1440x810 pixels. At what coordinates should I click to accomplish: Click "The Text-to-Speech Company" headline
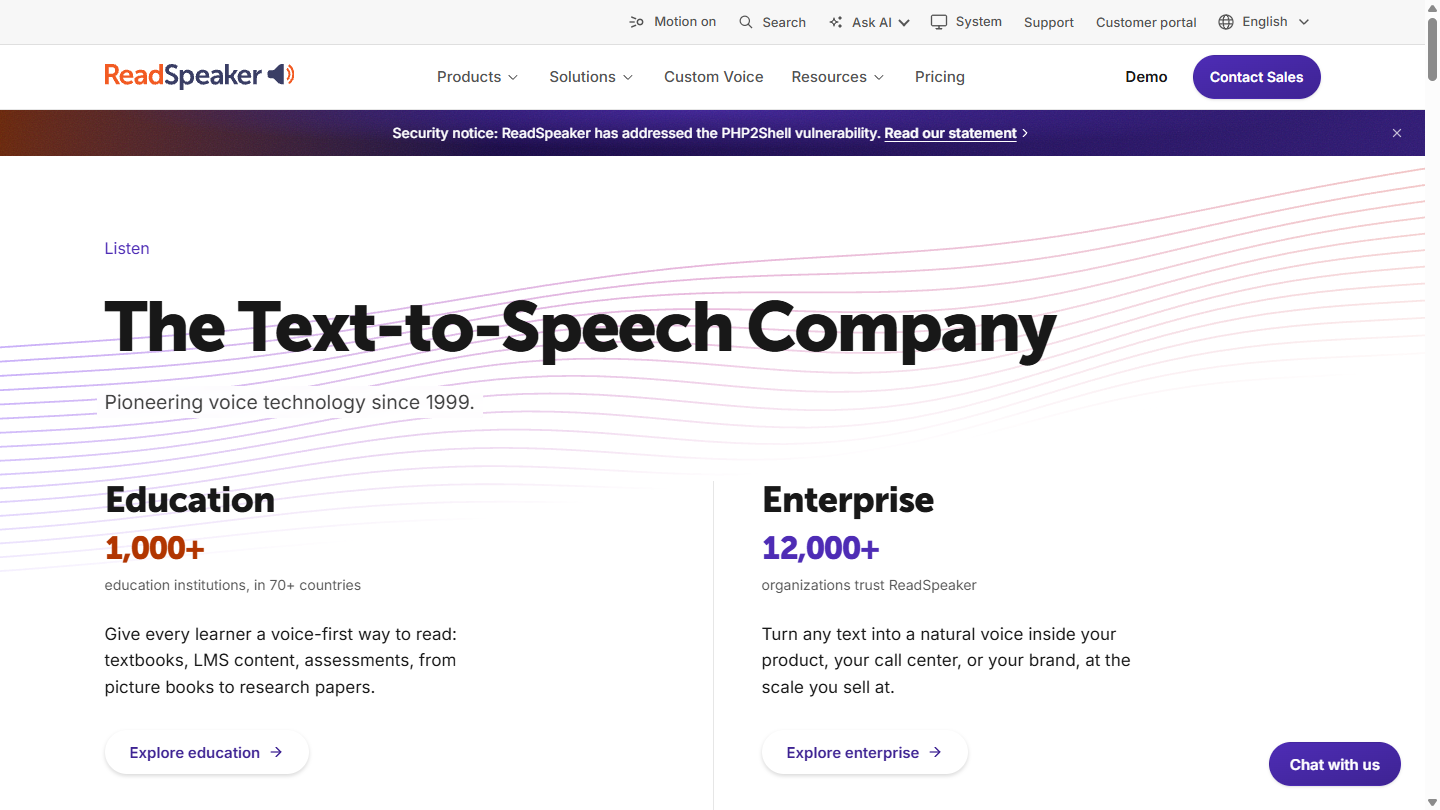(581, 328)
